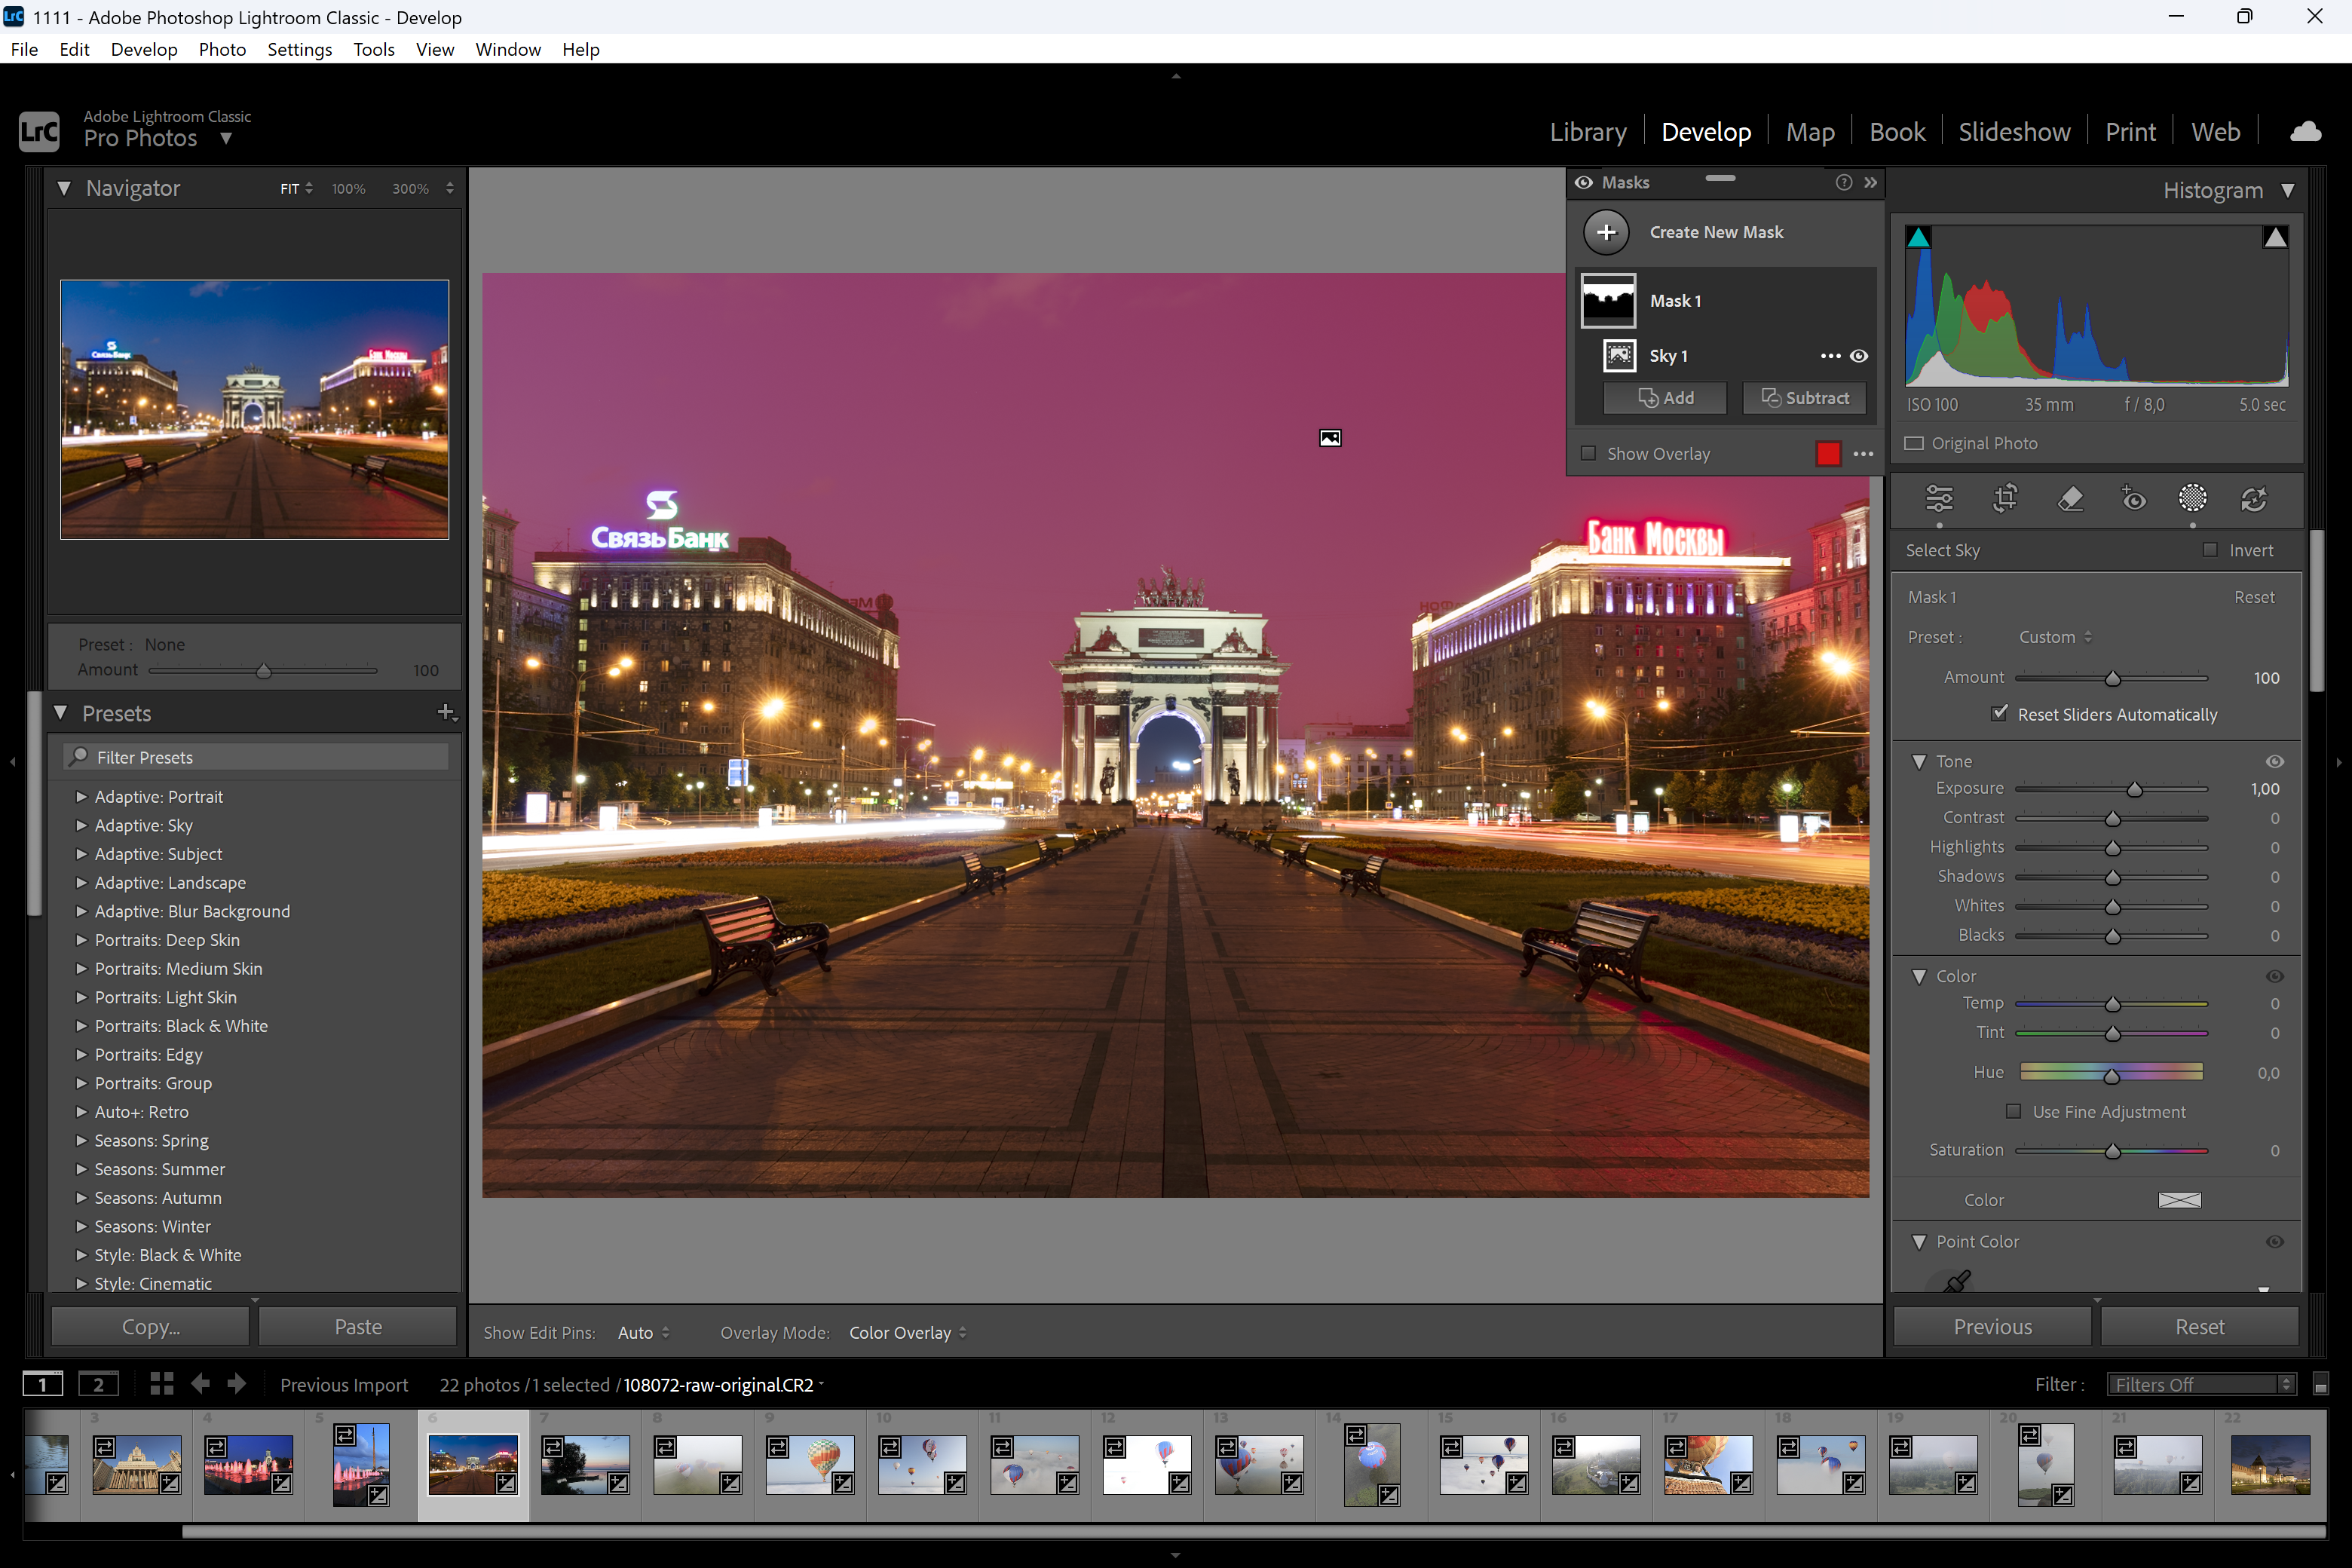Open second window display 2
Viewport: 2352px width, 1568px height.
tap(98, 1384)
